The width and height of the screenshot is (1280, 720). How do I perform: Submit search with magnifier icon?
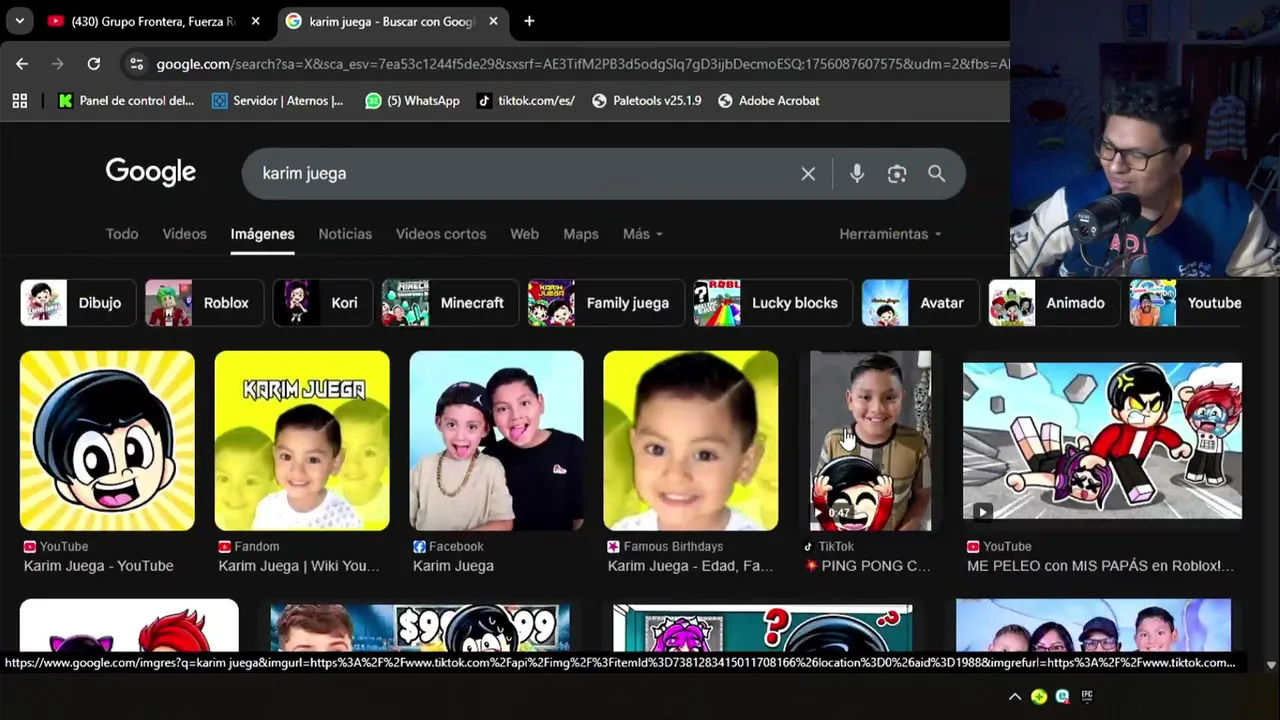[936, 173]
